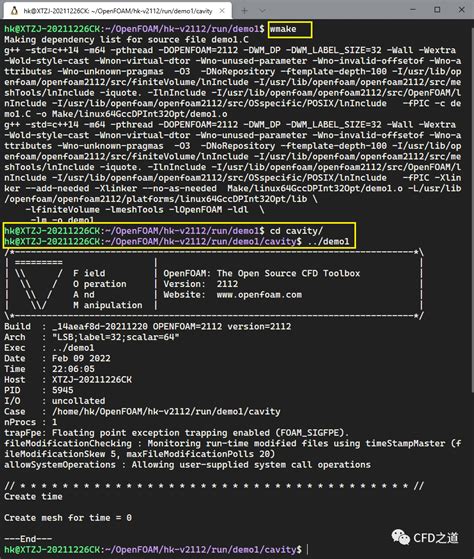Click the final command prompt cursor
The height and width of the screenshot is (559, 474).
pos(307,550)
